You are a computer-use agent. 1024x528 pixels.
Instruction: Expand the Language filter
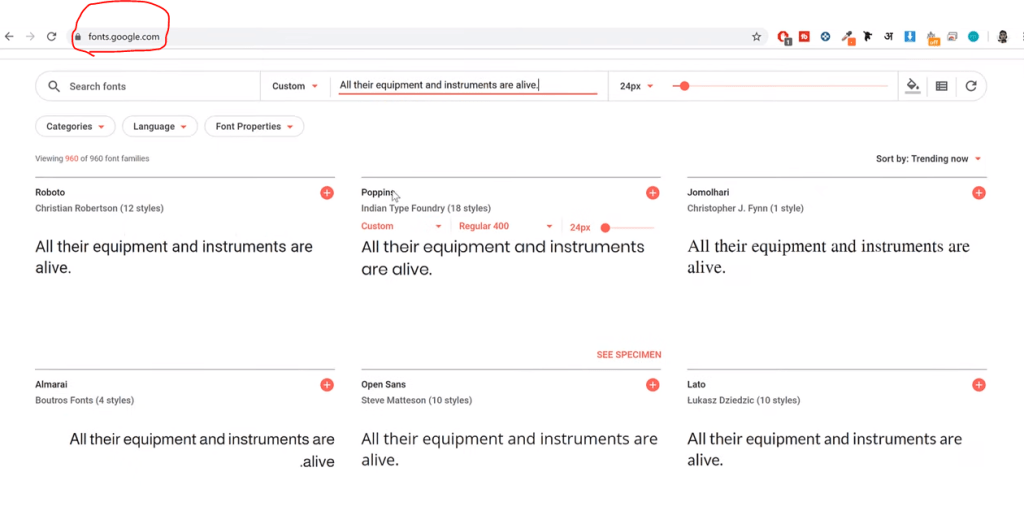tap(160, 127)
